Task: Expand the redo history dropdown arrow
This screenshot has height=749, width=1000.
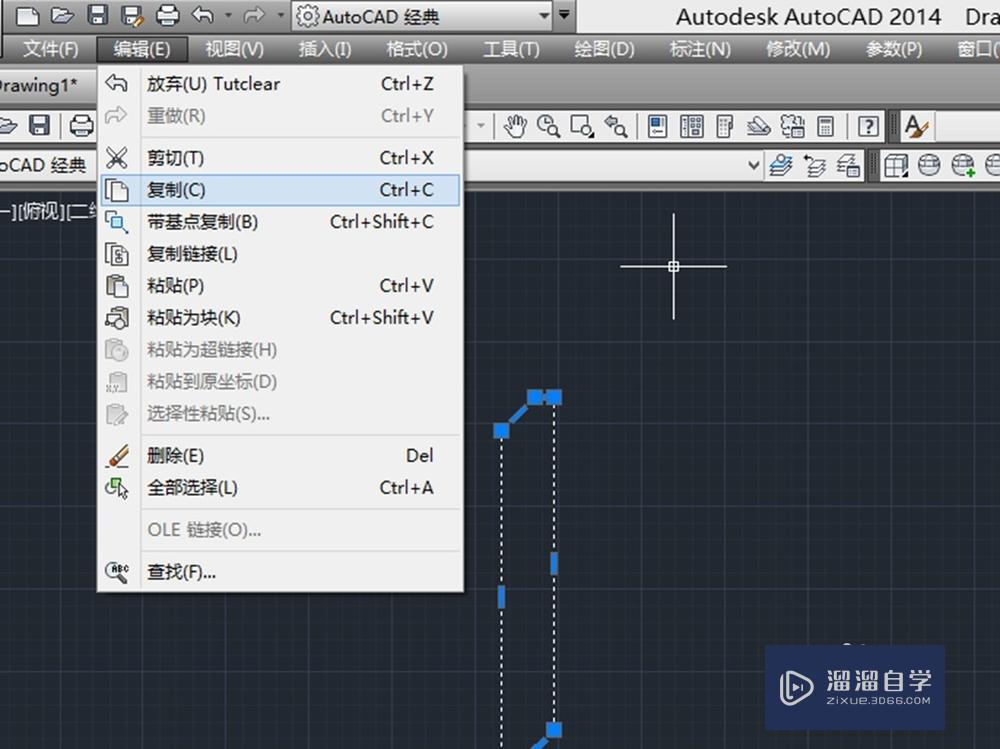Action: click(x=280, y=15)
